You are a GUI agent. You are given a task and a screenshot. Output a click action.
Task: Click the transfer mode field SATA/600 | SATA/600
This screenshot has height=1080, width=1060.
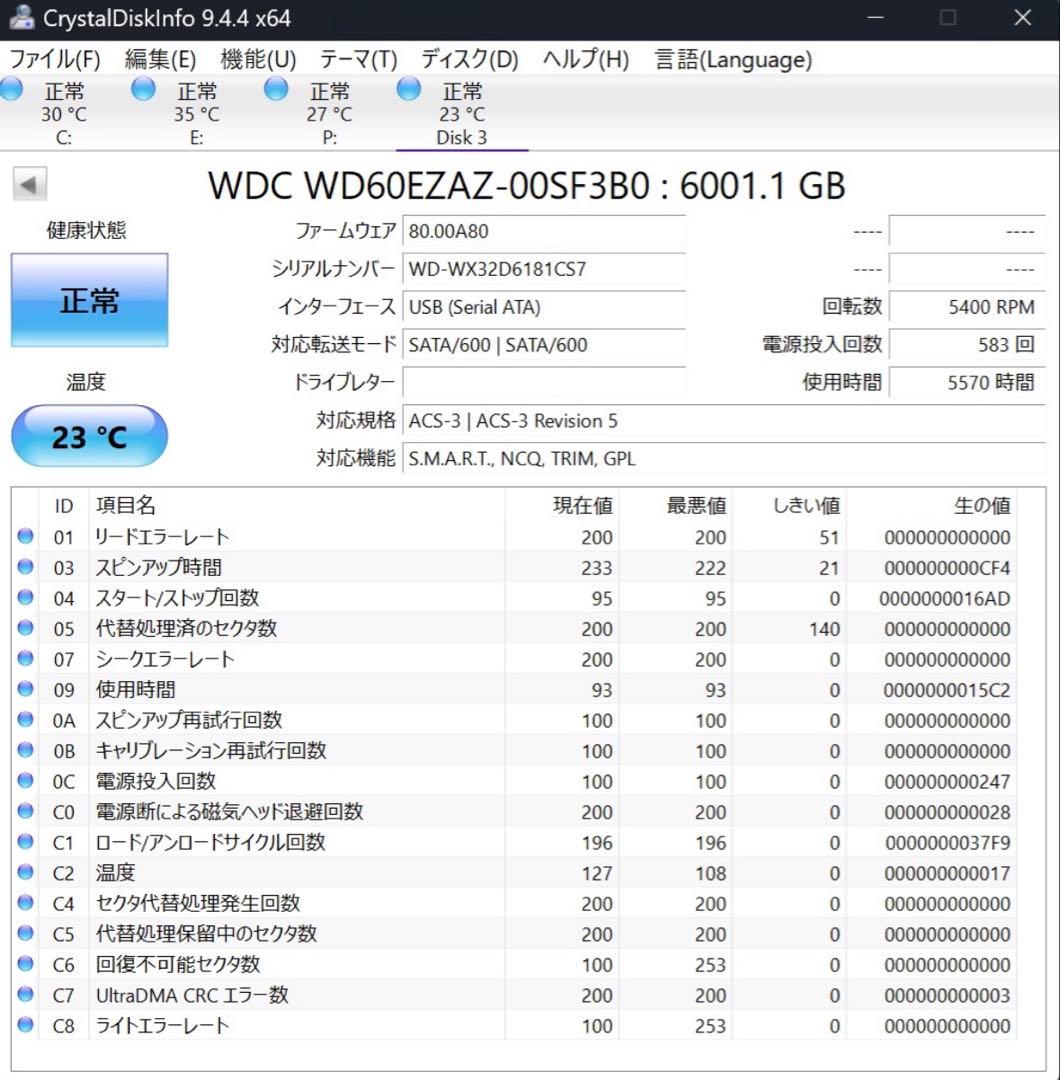click(x=544, y=344)
